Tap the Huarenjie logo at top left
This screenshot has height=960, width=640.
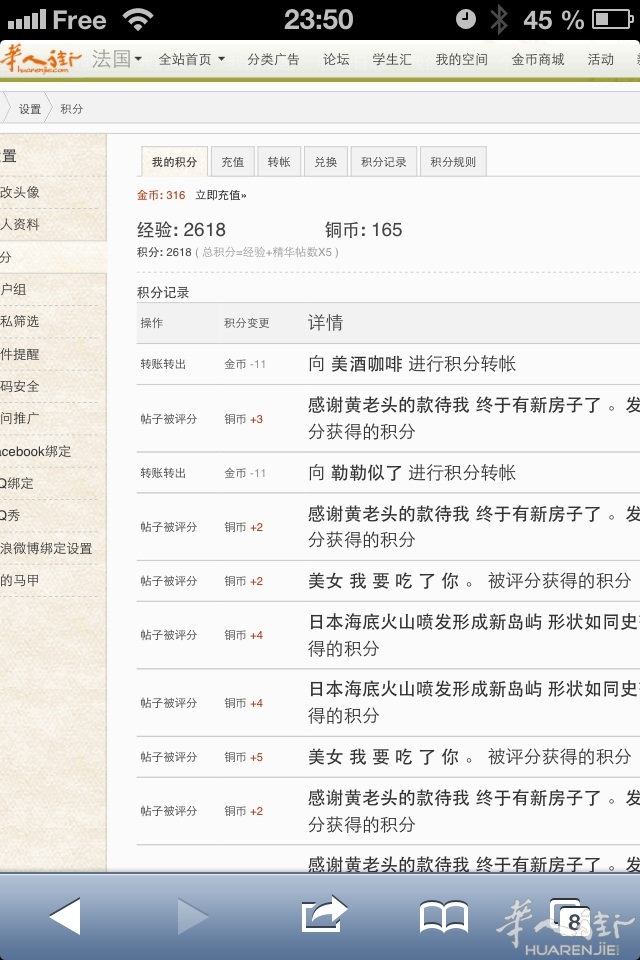42,59
